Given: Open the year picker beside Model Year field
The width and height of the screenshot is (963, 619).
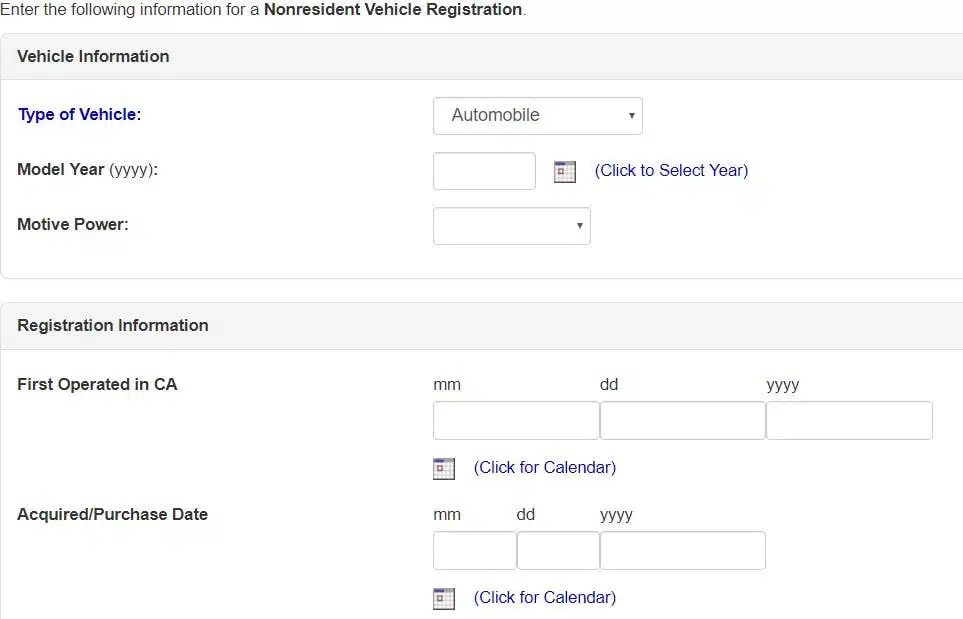Looking at the screenshot, I should coord(564,171).
